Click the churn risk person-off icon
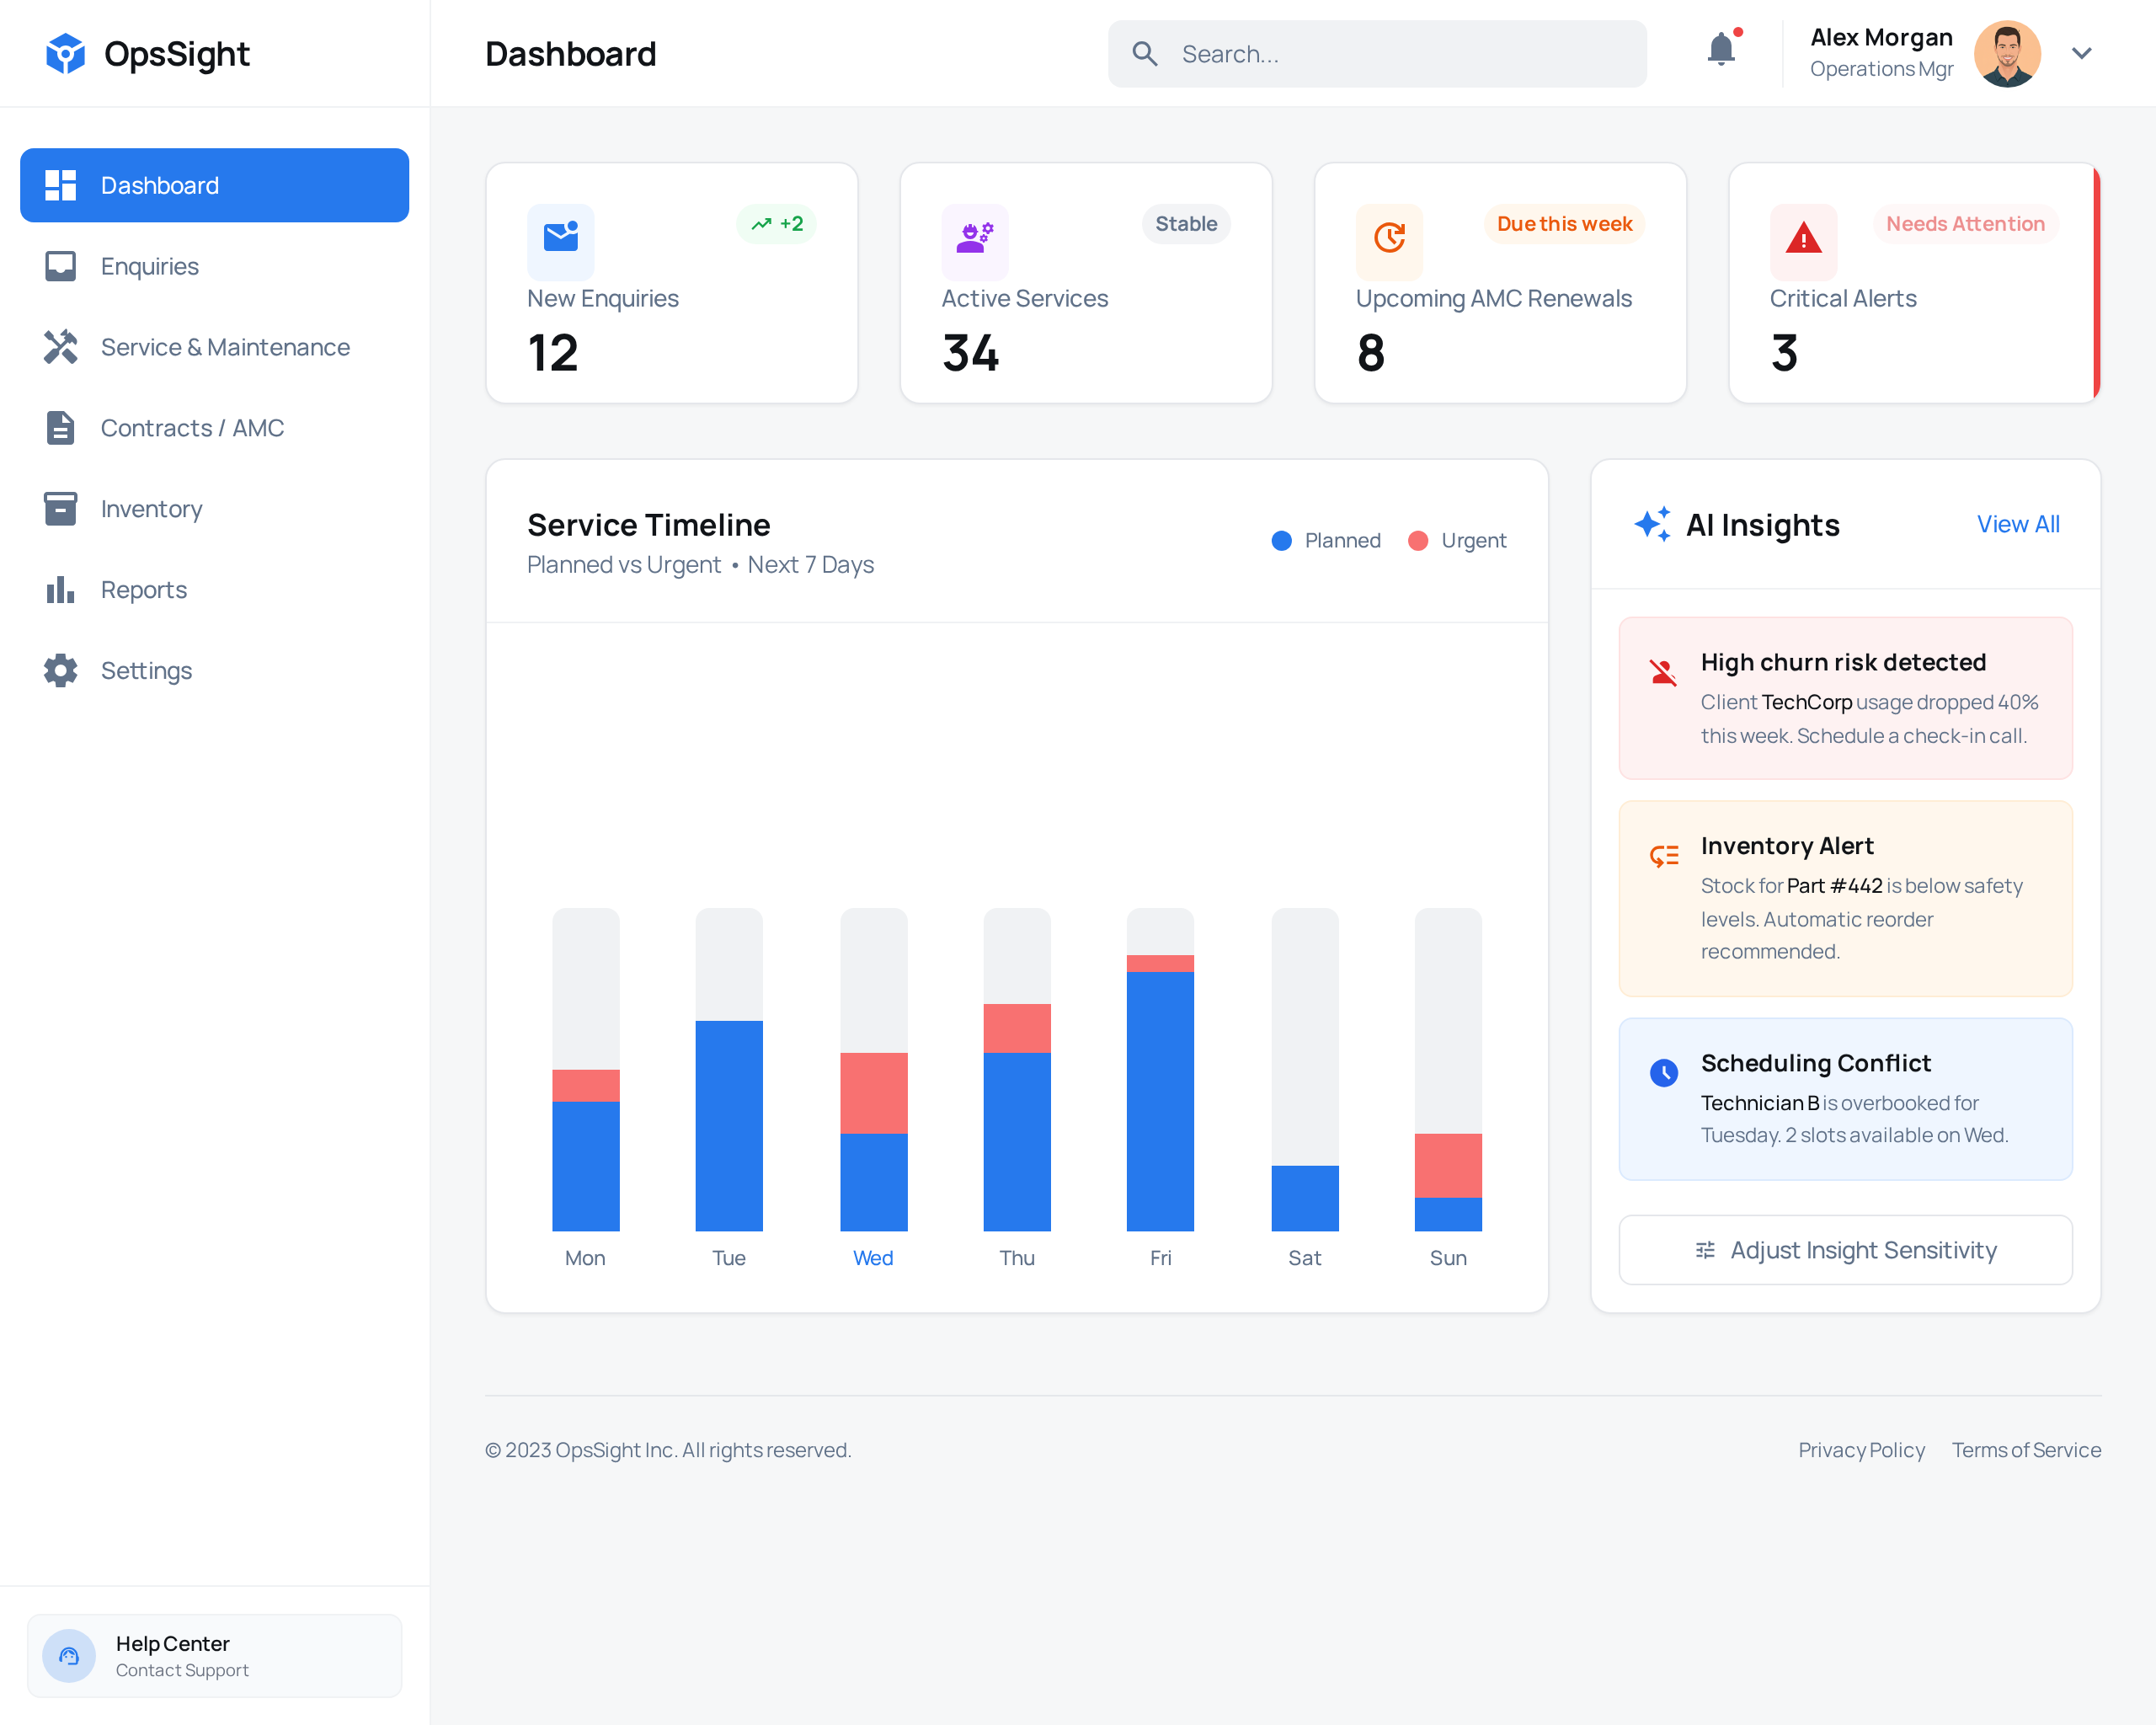Image resolution: width=2156 pixels, height=1725 pixels. (x=1663, y=672)
